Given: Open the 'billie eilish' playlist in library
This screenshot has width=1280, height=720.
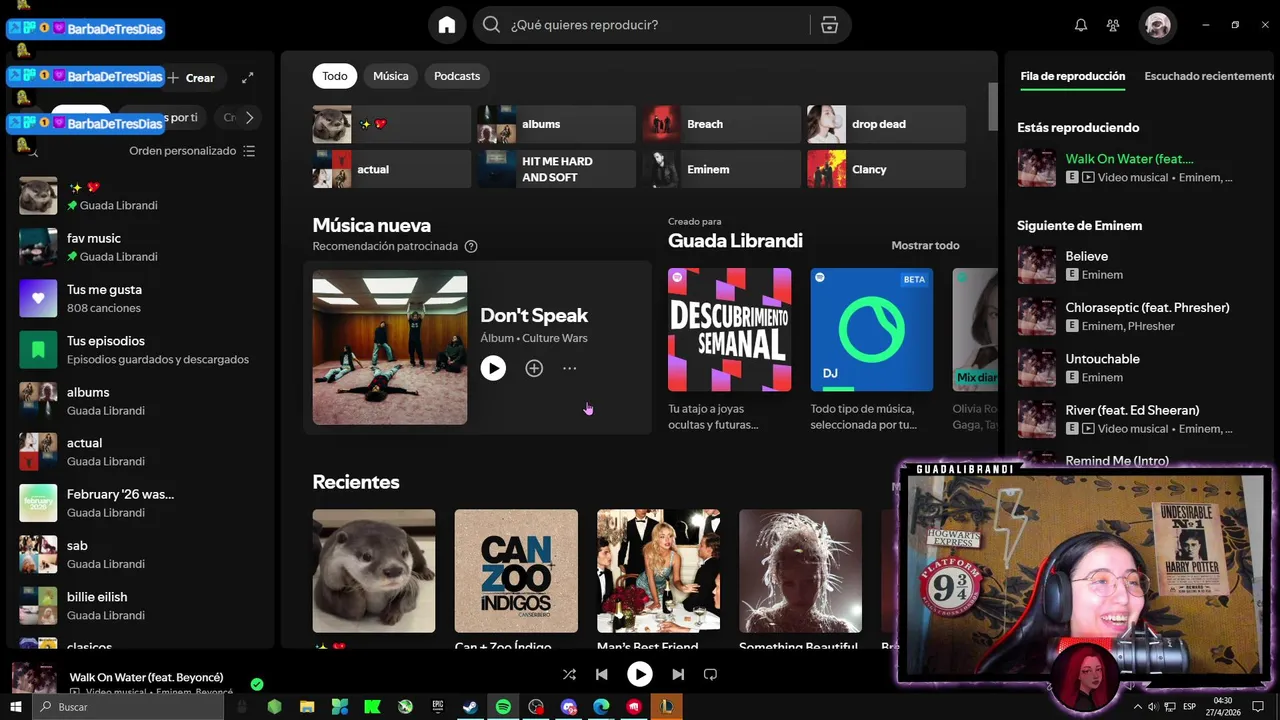Looking at the screenshot, I should (139, 605).
